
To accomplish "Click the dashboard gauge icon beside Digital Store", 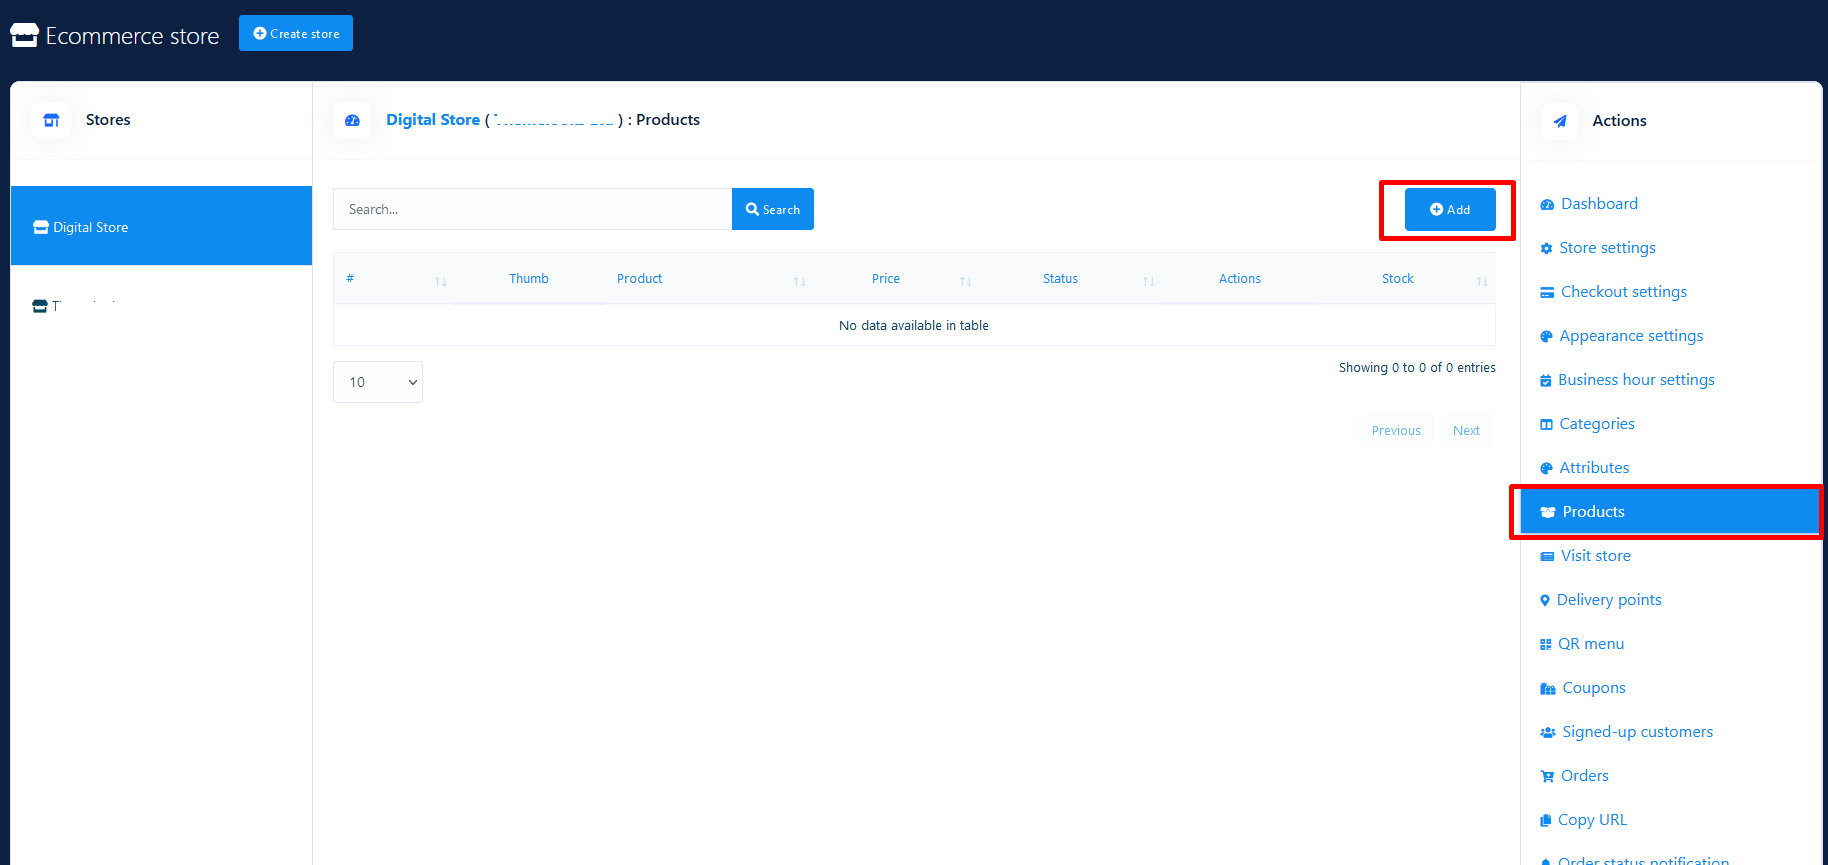I will 352,120.
